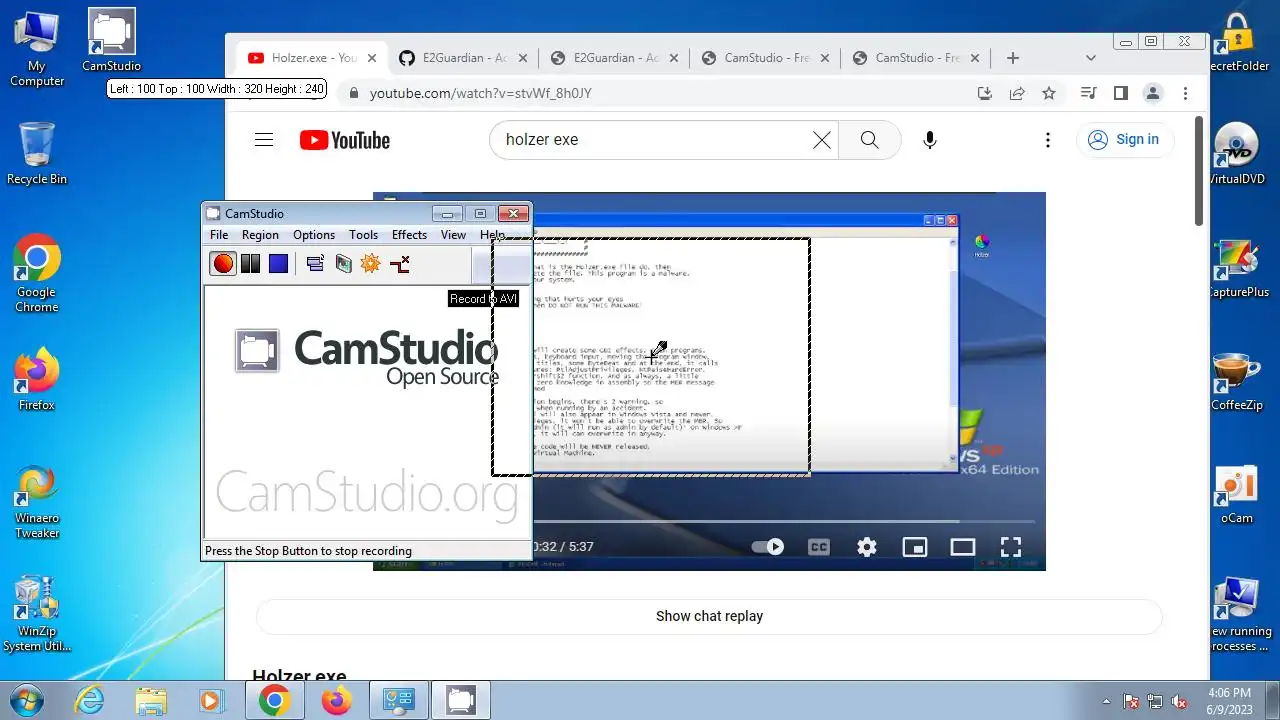Open YouTube settings three-dot menu
Image resolution: width=1280 pixels, height=720 pixels.
coord(1048,140)
